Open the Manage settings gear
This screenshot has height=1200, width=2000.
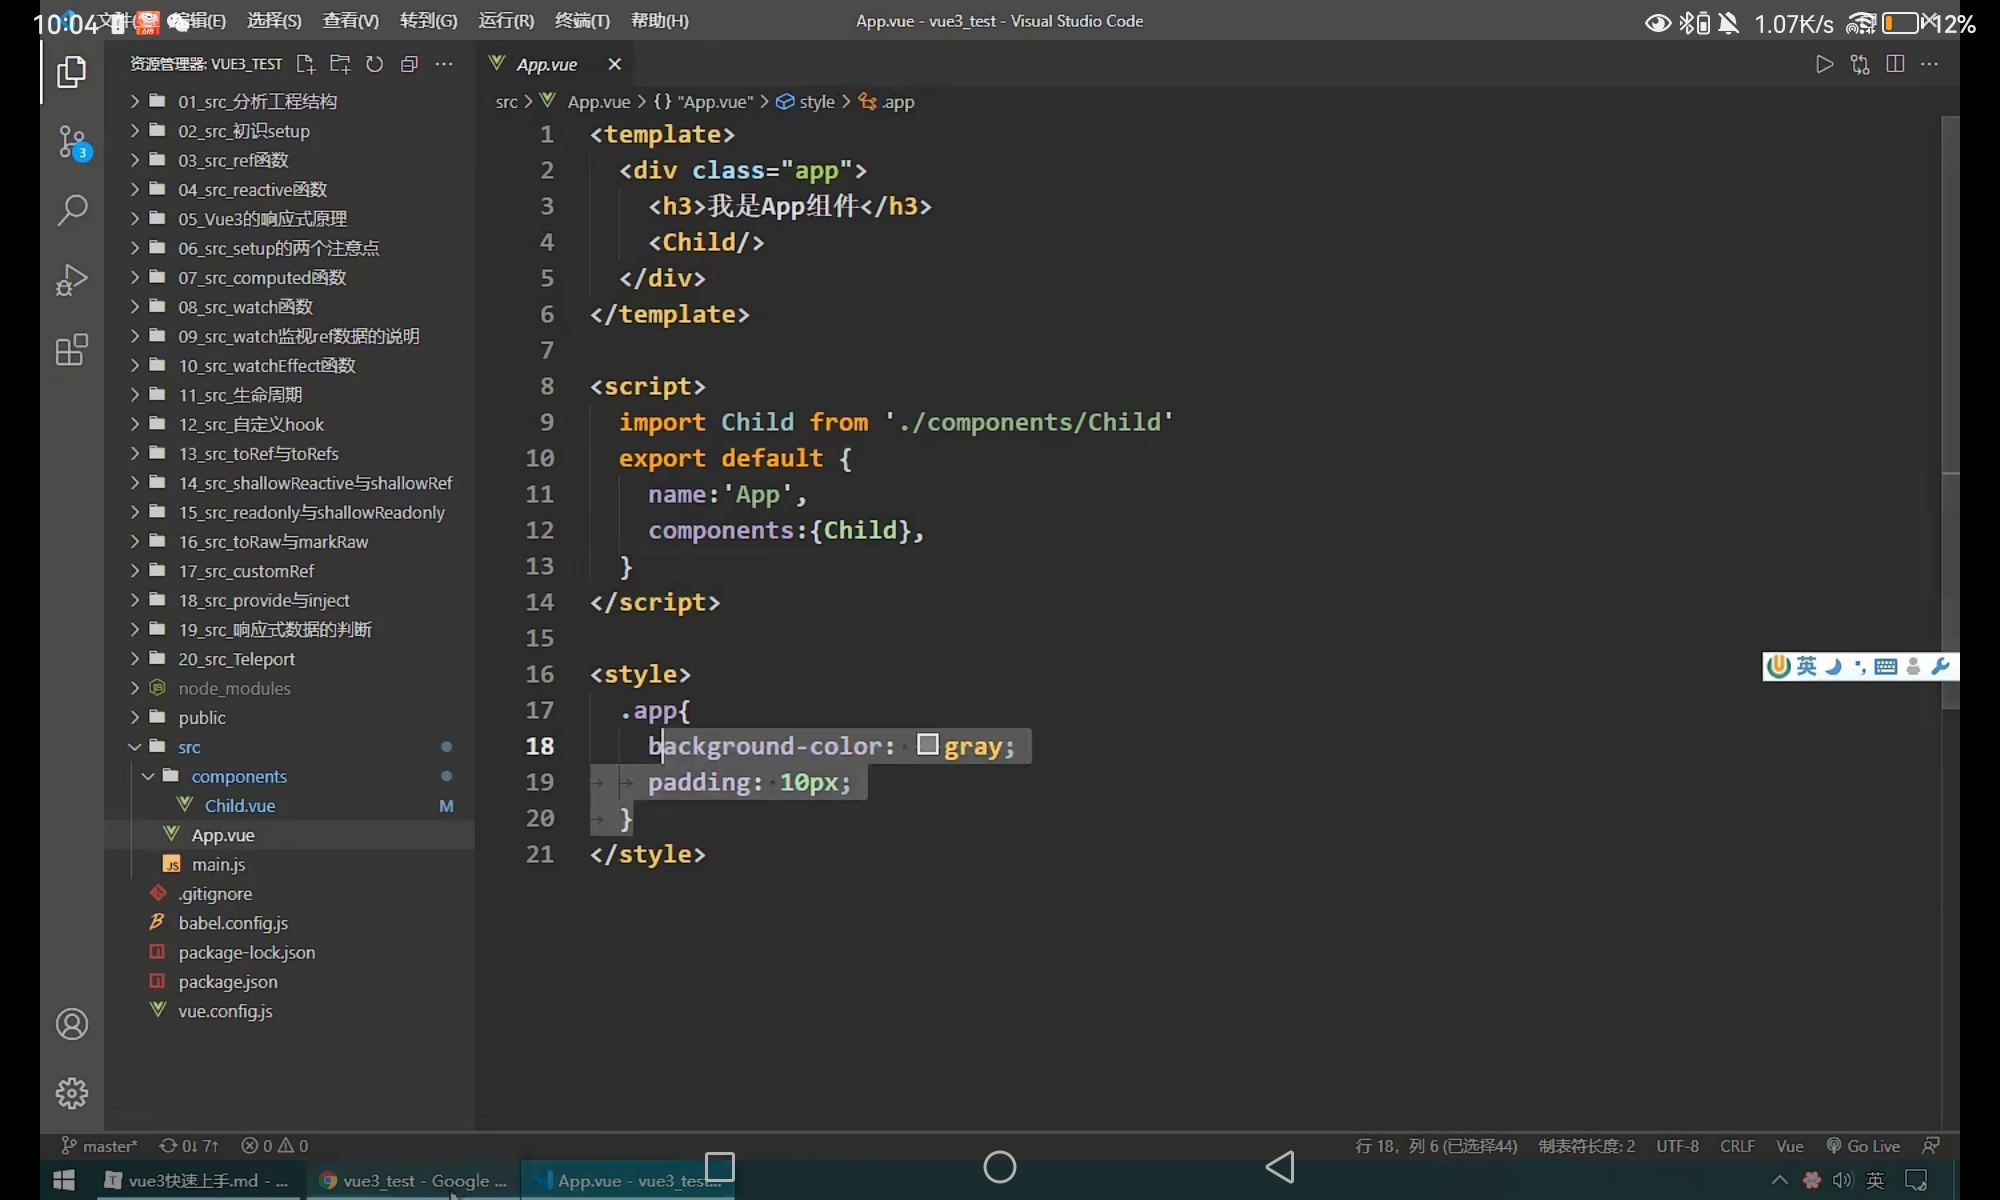[72, 1093]
